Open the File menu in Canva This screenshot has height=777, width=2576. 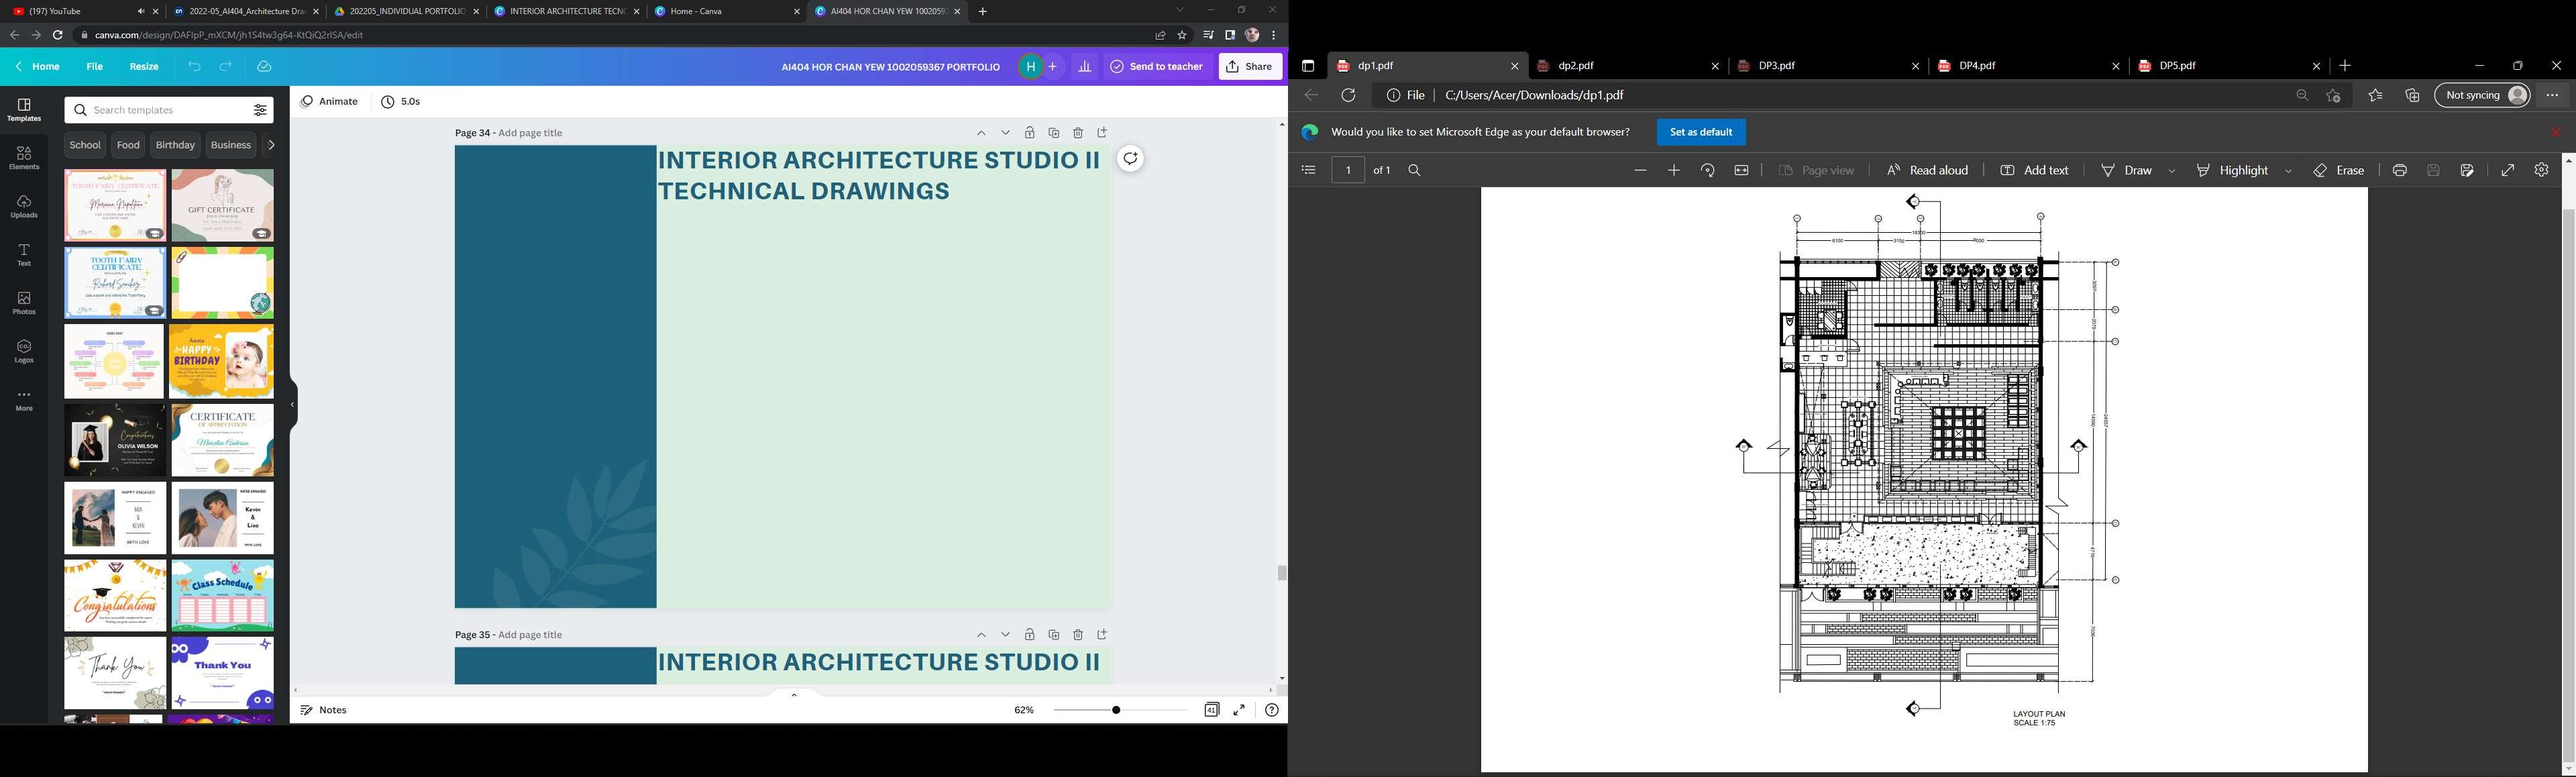(x=94, y=67)
